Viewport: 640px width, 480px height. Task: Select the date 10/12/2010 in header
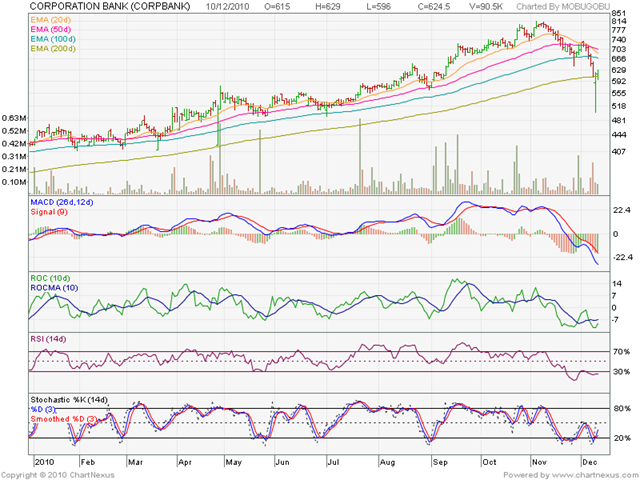tap(227, 7)
